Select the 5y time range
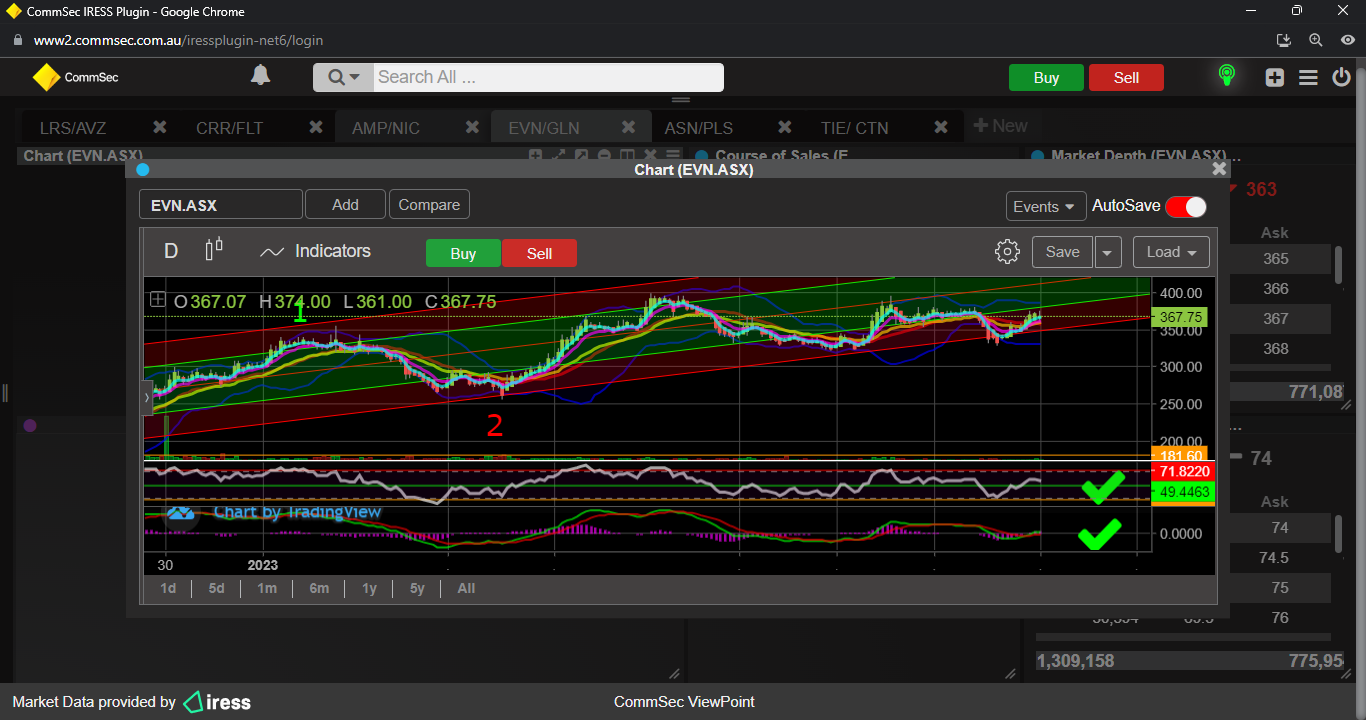Screen dimensions: 1366x720 coord(418,588)
